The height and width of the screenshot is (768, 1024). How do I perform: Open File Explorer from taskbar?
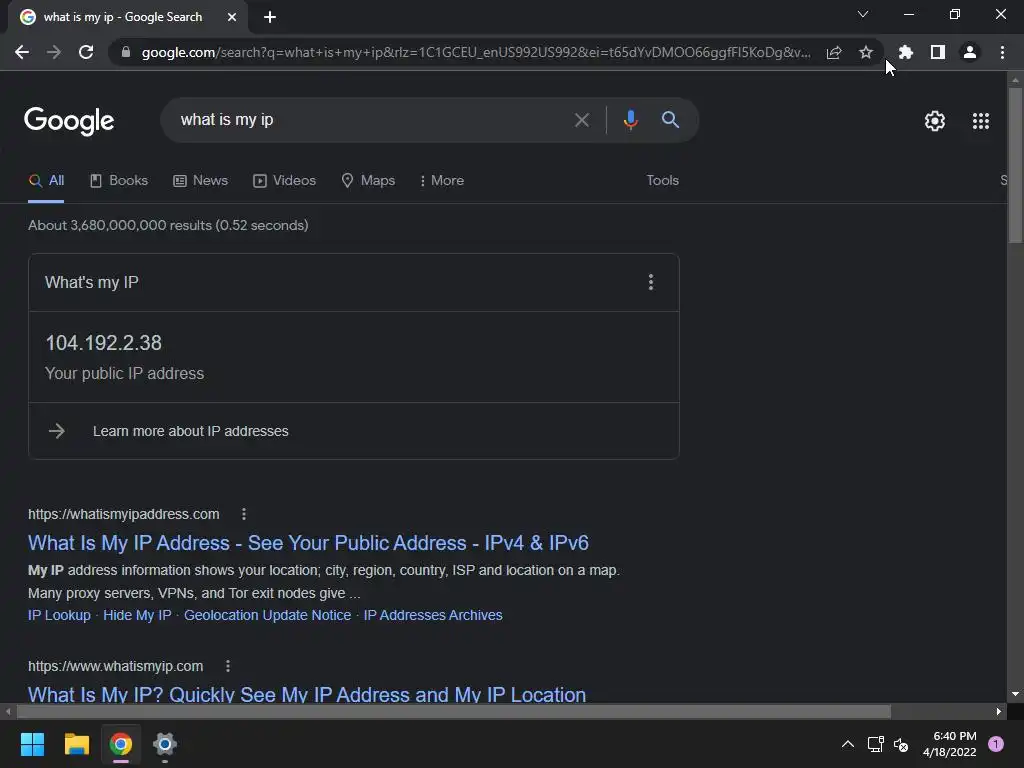point(76,744)
